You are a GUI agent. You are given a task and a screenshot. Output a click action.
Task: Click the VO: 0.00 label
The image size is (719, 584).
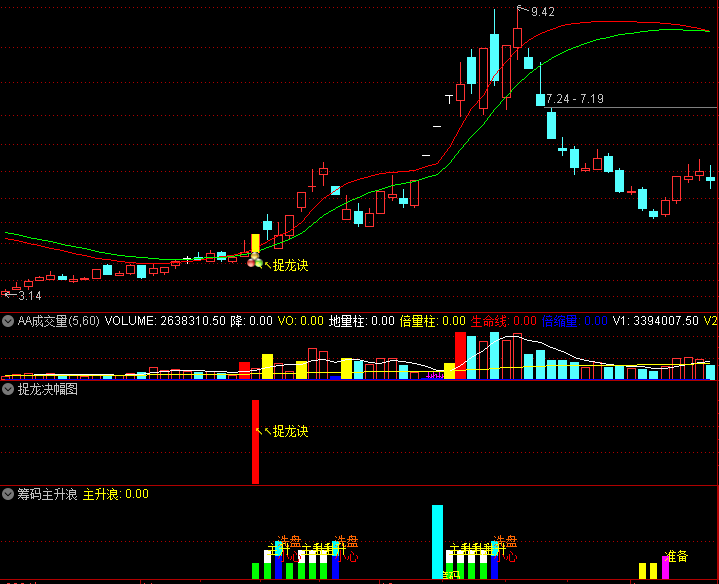[x=301, y=321]
